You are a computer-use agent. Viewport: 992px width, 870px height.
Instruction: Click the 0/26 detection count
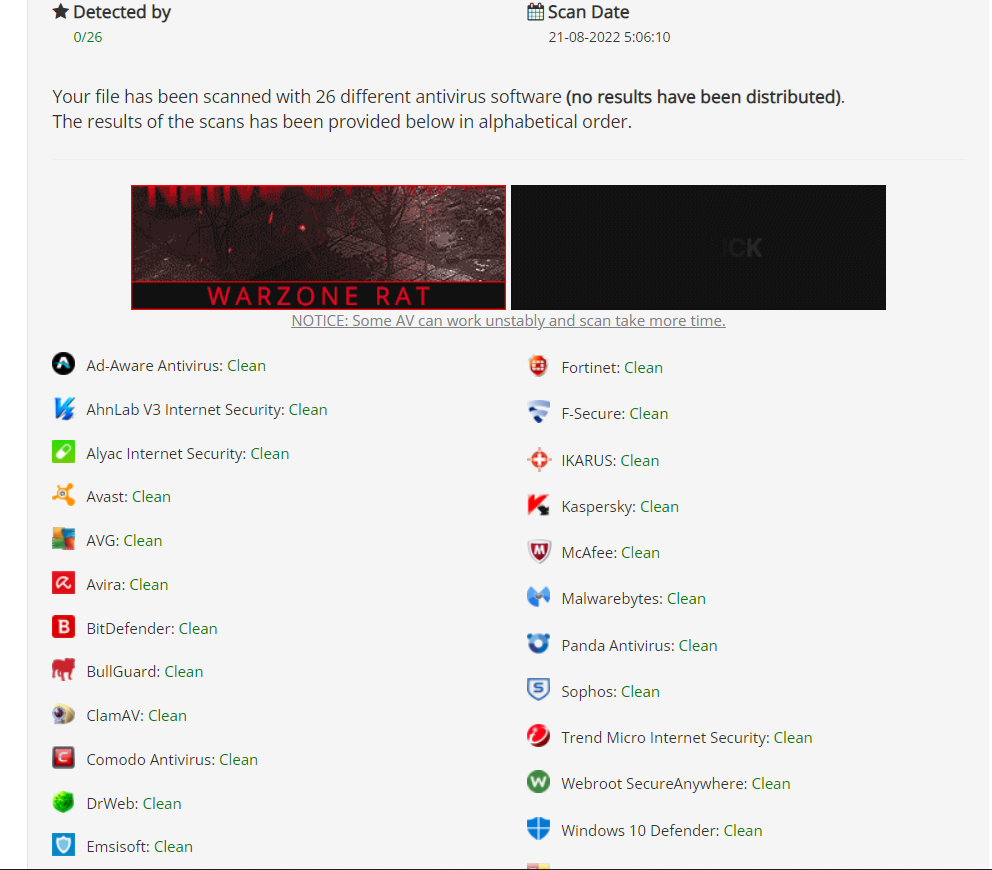[x=87, y=37]
